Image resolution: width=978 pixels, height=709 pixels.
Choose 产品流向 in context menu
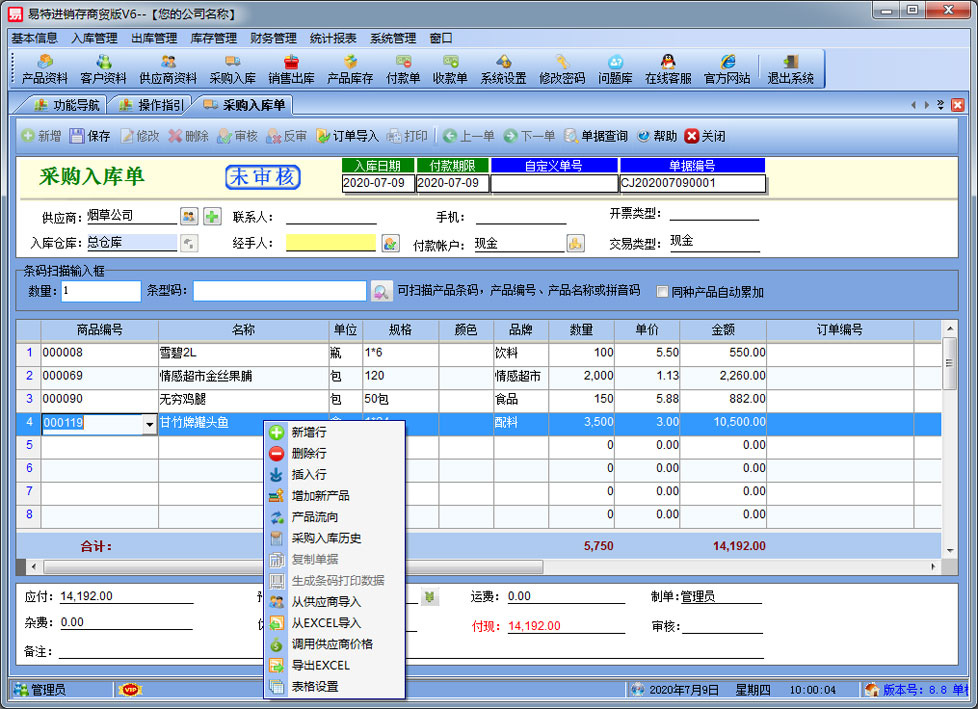point(334,517)
